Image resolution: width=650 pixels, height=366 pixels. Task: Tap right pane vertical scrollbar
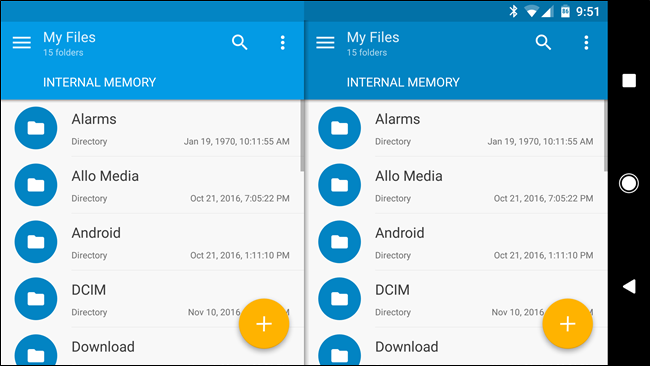(606, 136)
